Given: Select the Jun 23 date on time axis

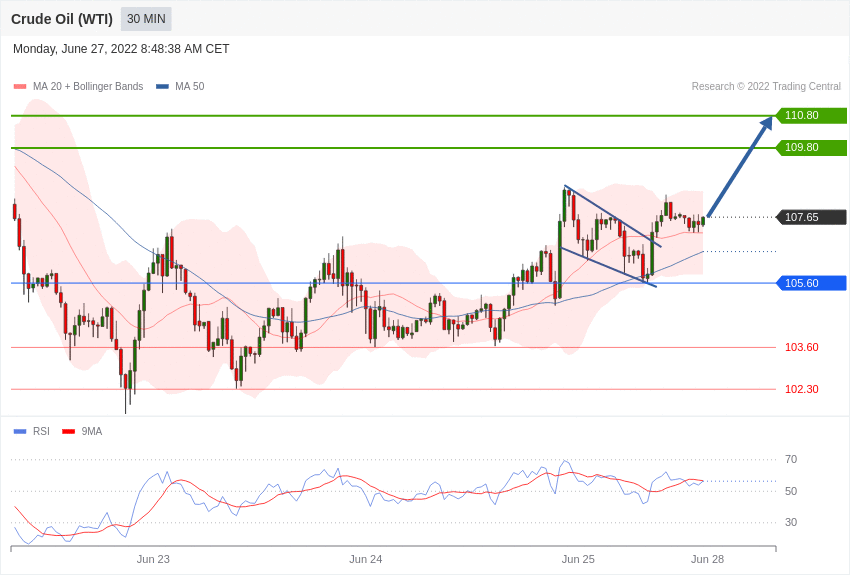Looking at the screenshot, I should 153,559.
